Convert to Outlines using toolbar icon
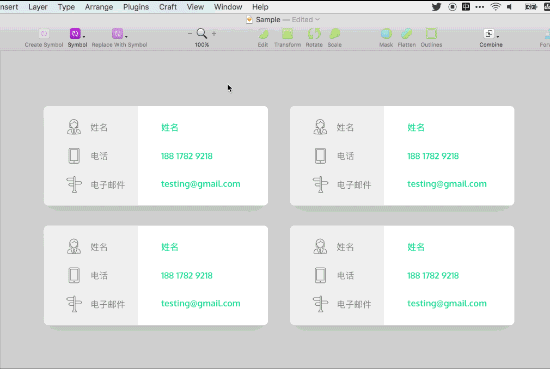 (x=431, y=34)
